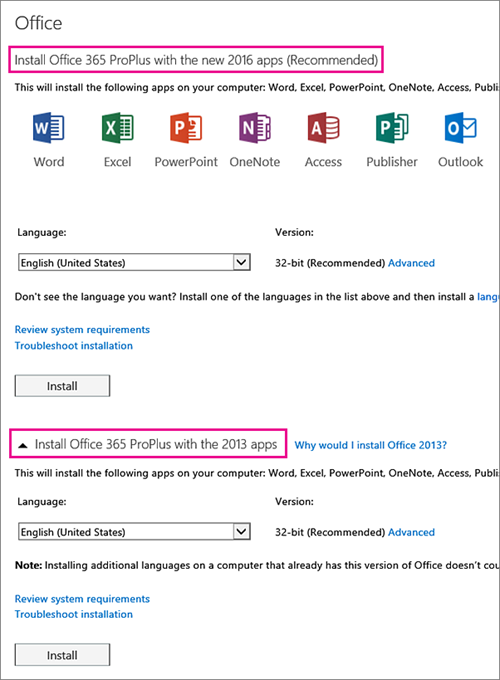
Task: Open Troubleshoot installation under 2016 apps
Action: (74, 346)
